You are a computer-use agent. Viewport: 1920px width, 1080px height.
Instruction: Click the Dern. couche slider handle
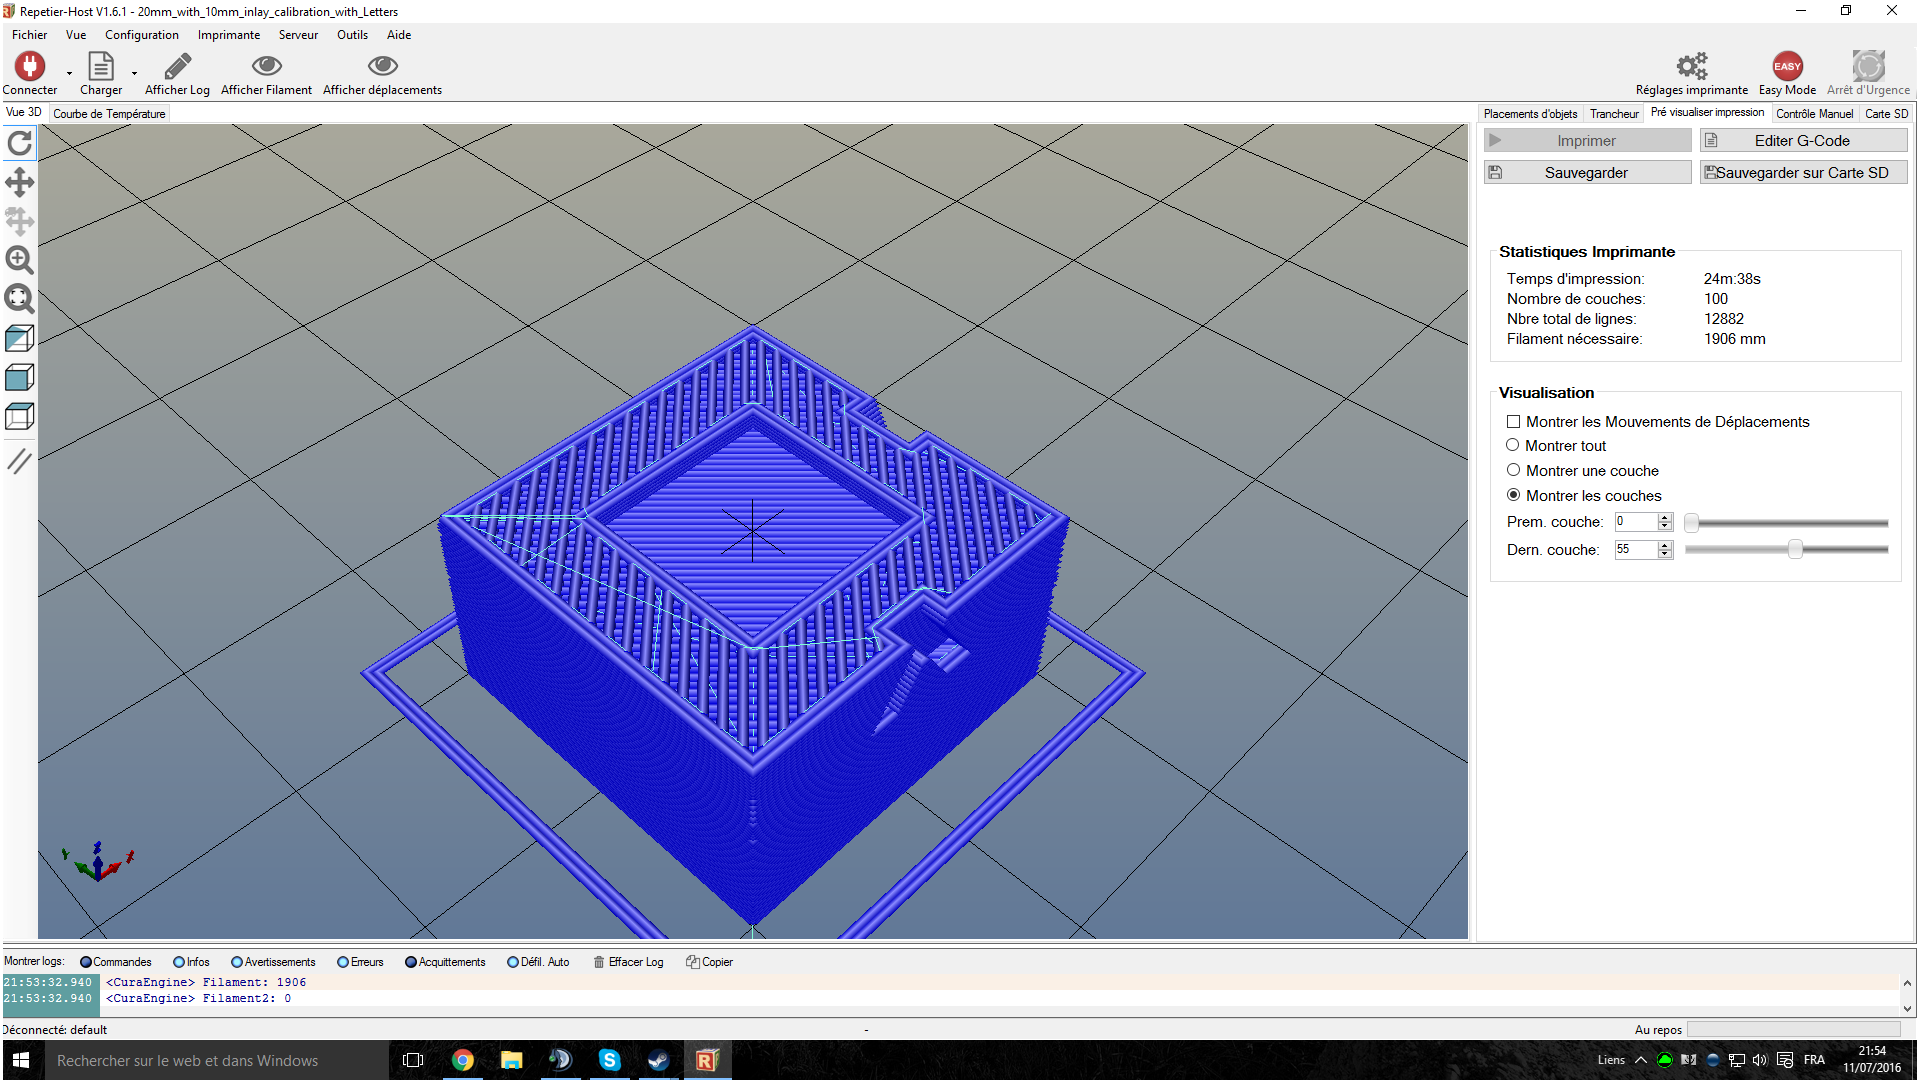coord(1795,549)
